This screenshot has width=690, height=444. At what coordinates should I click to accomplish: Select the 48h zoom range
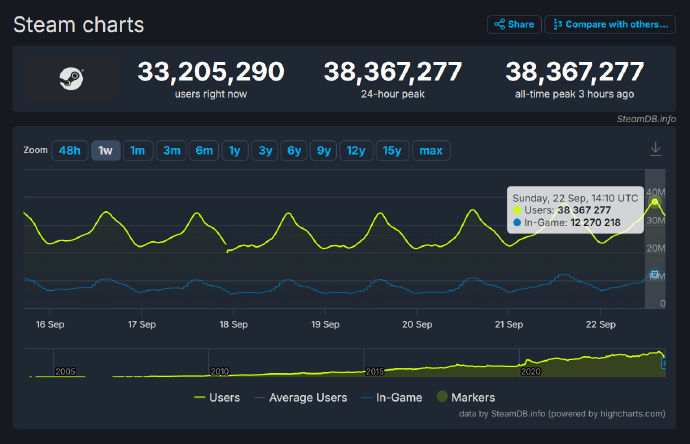[x=70, y=150]
